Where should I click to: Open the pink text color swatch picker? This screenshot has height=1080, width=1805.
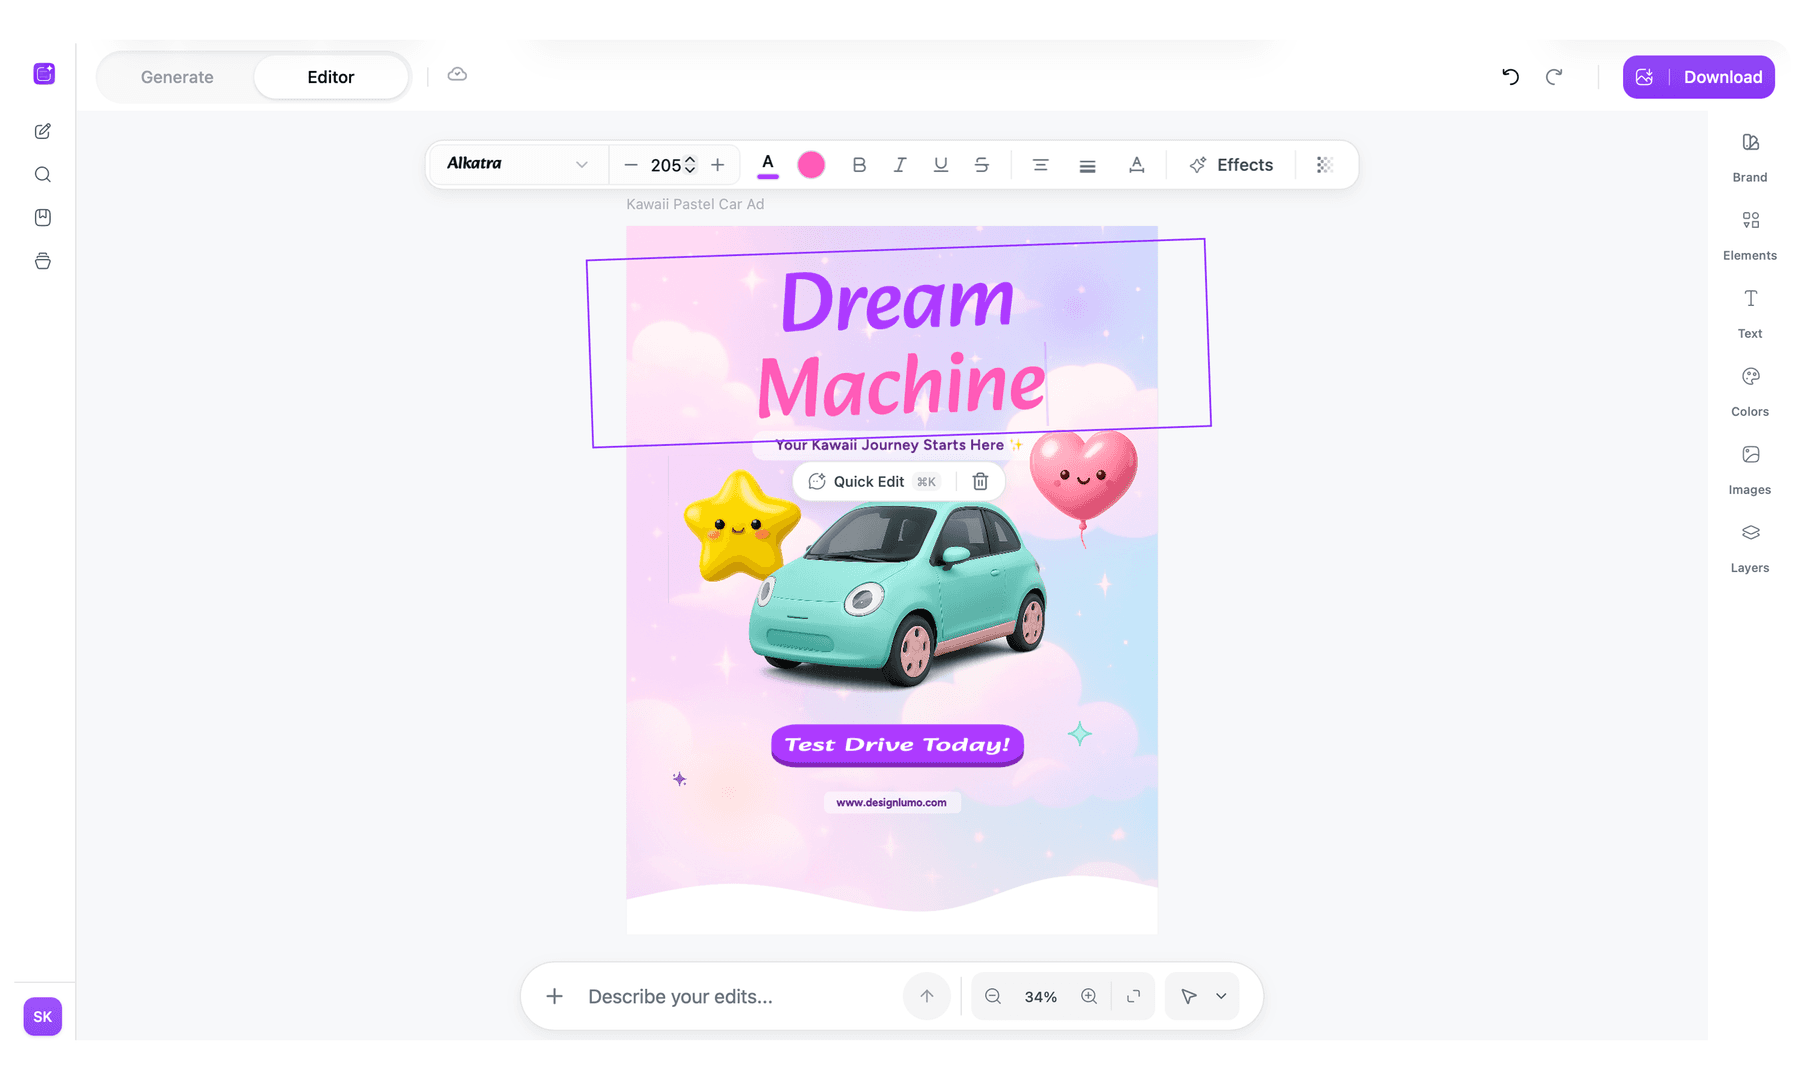pyautogui.click(x=811, y=164)
